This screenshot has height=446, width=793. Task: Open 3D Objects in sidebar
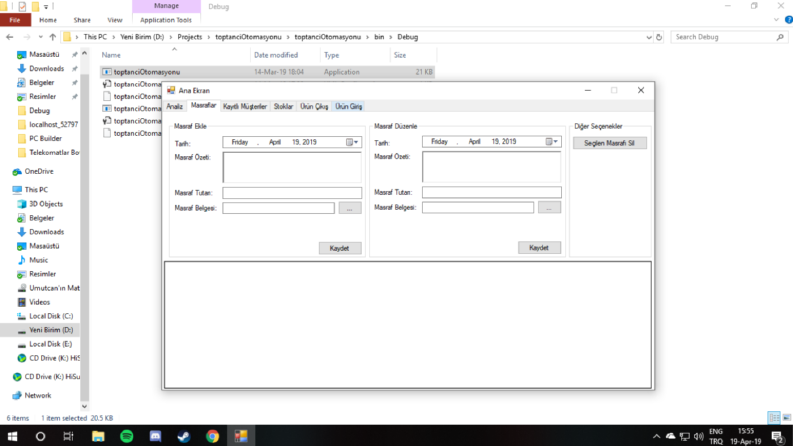pos(46,204)
